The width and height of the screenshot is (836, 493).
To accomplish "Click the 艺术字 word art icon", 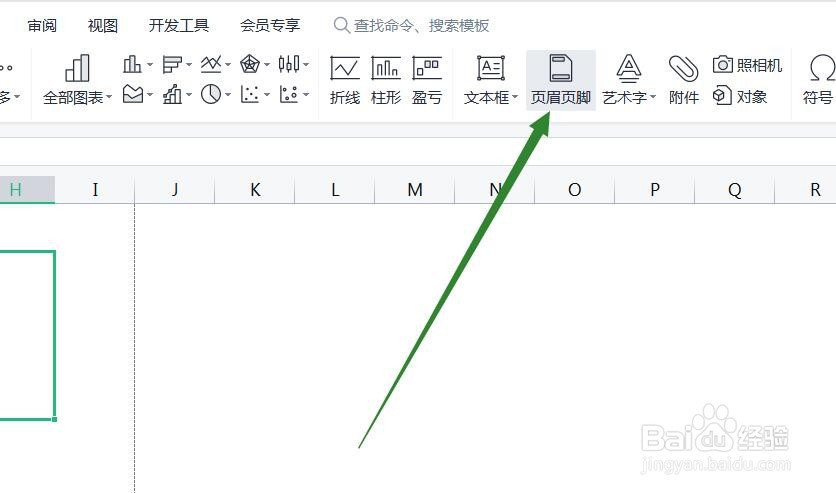I will click(x=629, y=68).
